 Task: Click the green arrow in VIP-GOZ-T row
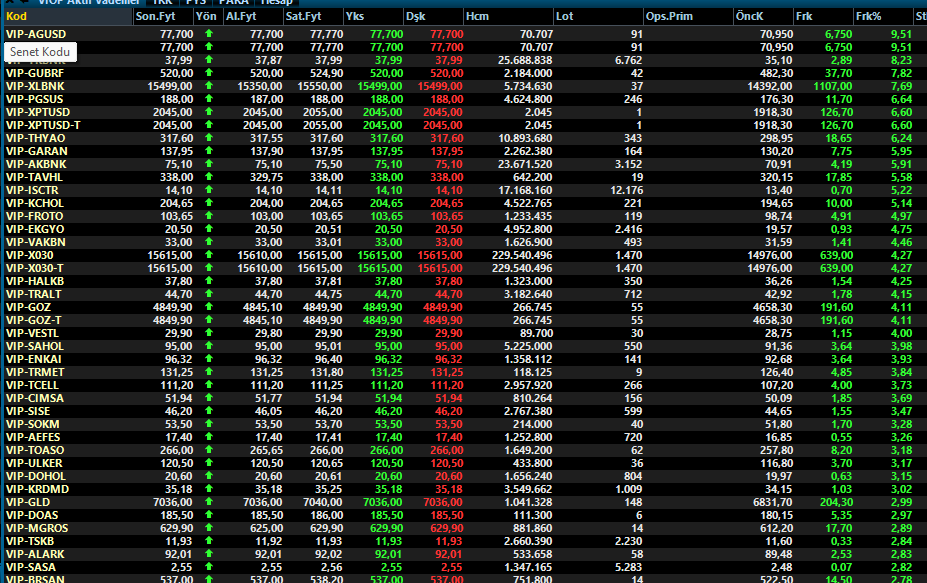click(x=209, y=320)
